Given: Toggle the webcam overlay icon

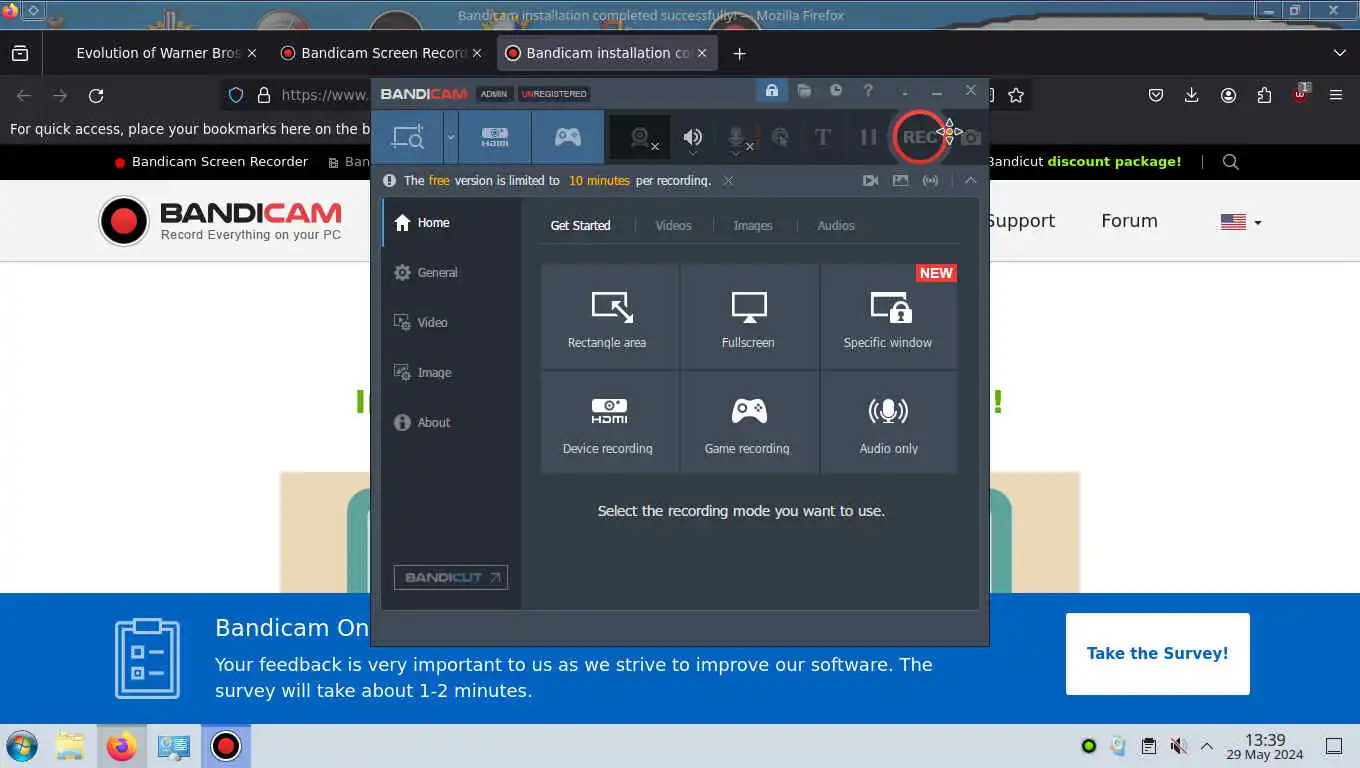Looking at the screenshot, I should pos(641,138).
